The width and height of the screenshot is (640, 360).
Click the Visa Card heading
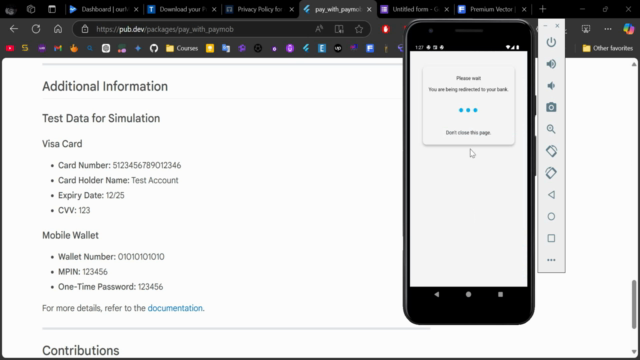62,144
